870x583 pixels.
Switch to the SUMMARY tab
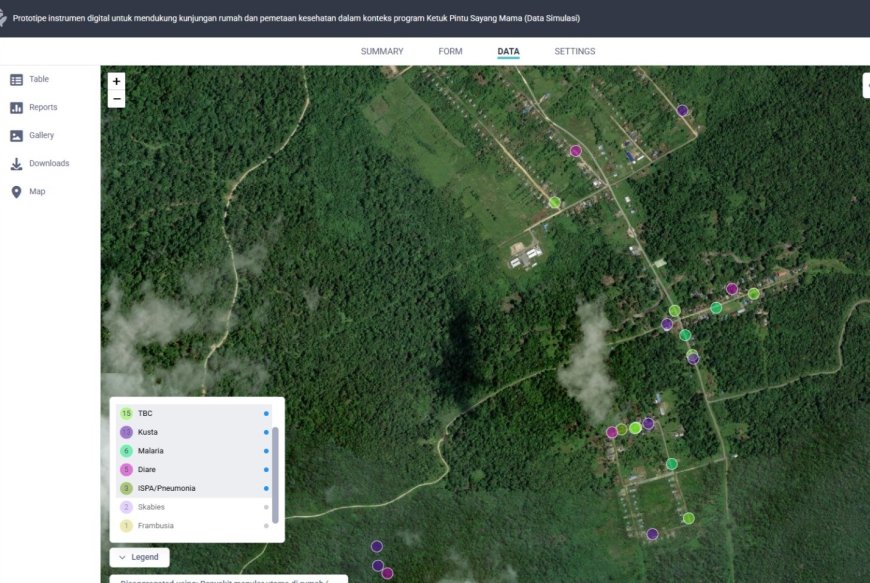click(382, 51)
